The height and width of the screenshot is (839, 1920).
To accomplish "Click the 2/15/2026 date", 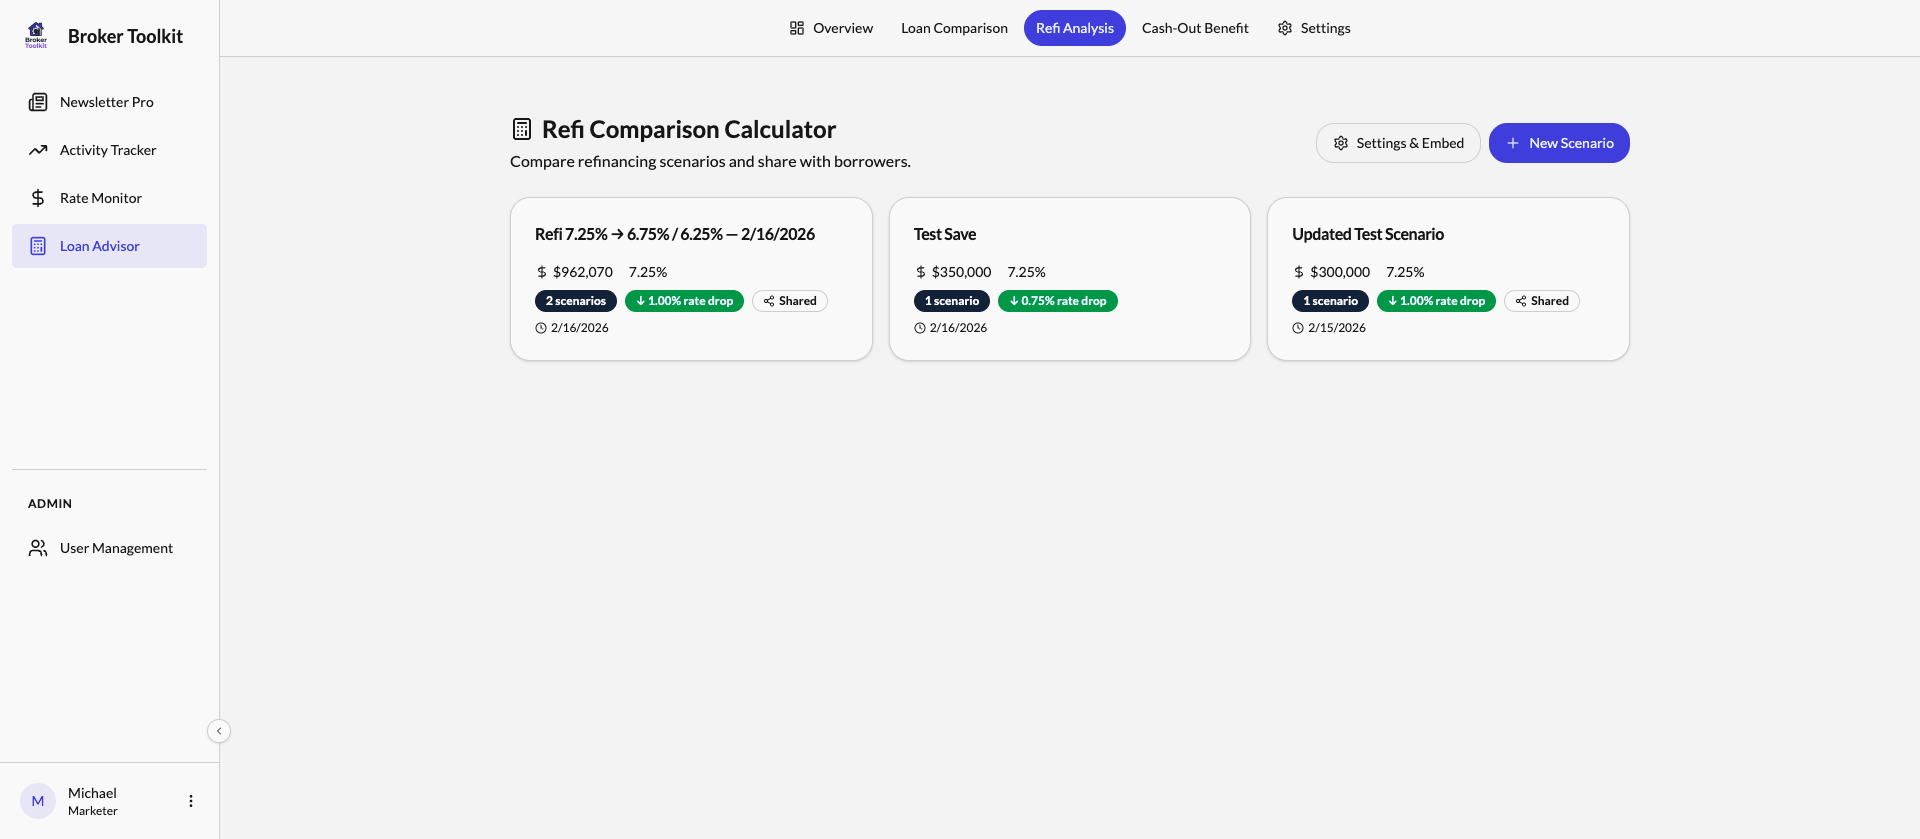I will tap(1337, 328).
